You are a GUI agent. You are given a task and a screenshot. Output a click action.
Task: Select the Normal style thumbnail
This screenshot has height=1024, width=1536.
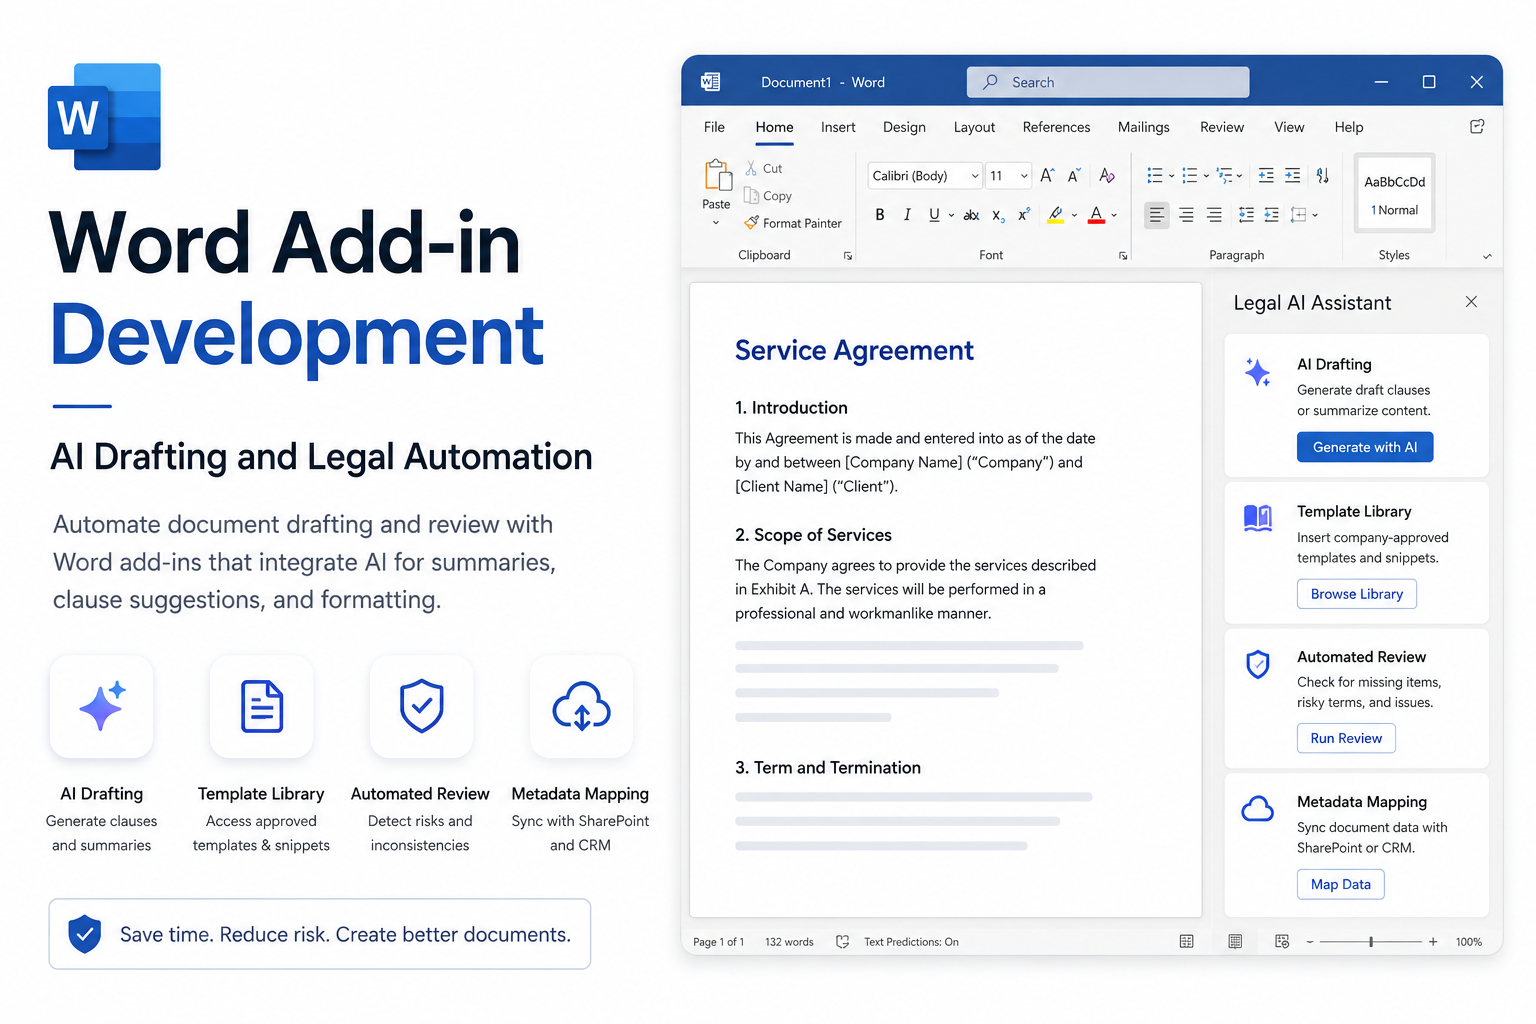1394,194
